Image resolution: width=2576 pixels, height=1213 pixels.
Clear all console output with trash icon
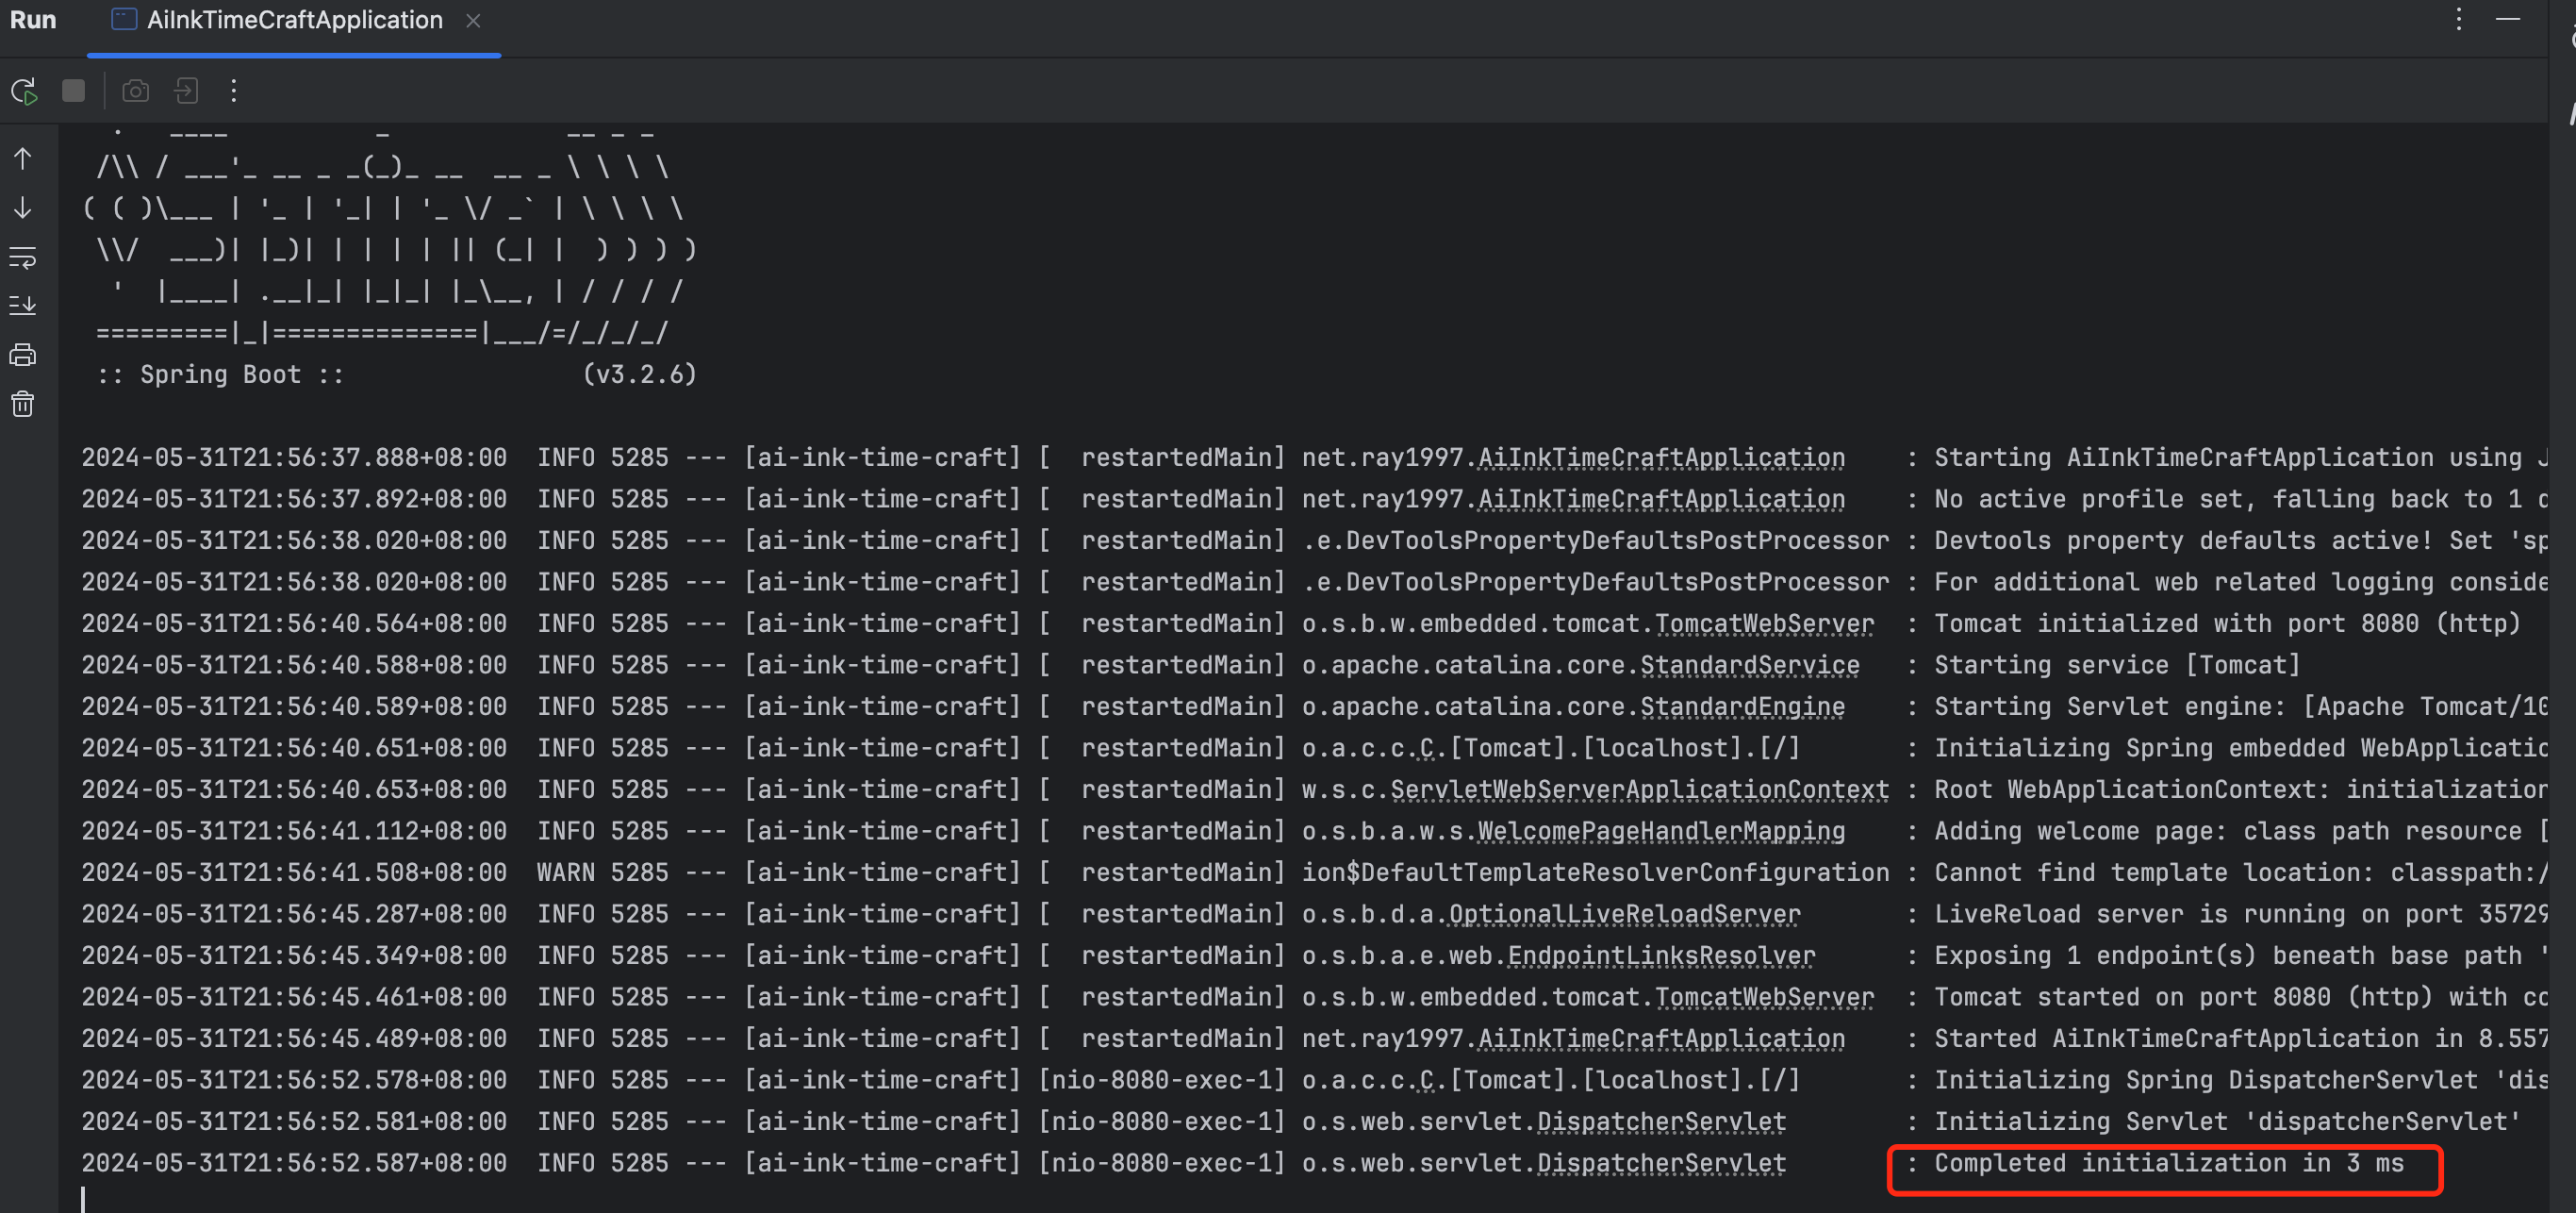[x=23, y=404]
